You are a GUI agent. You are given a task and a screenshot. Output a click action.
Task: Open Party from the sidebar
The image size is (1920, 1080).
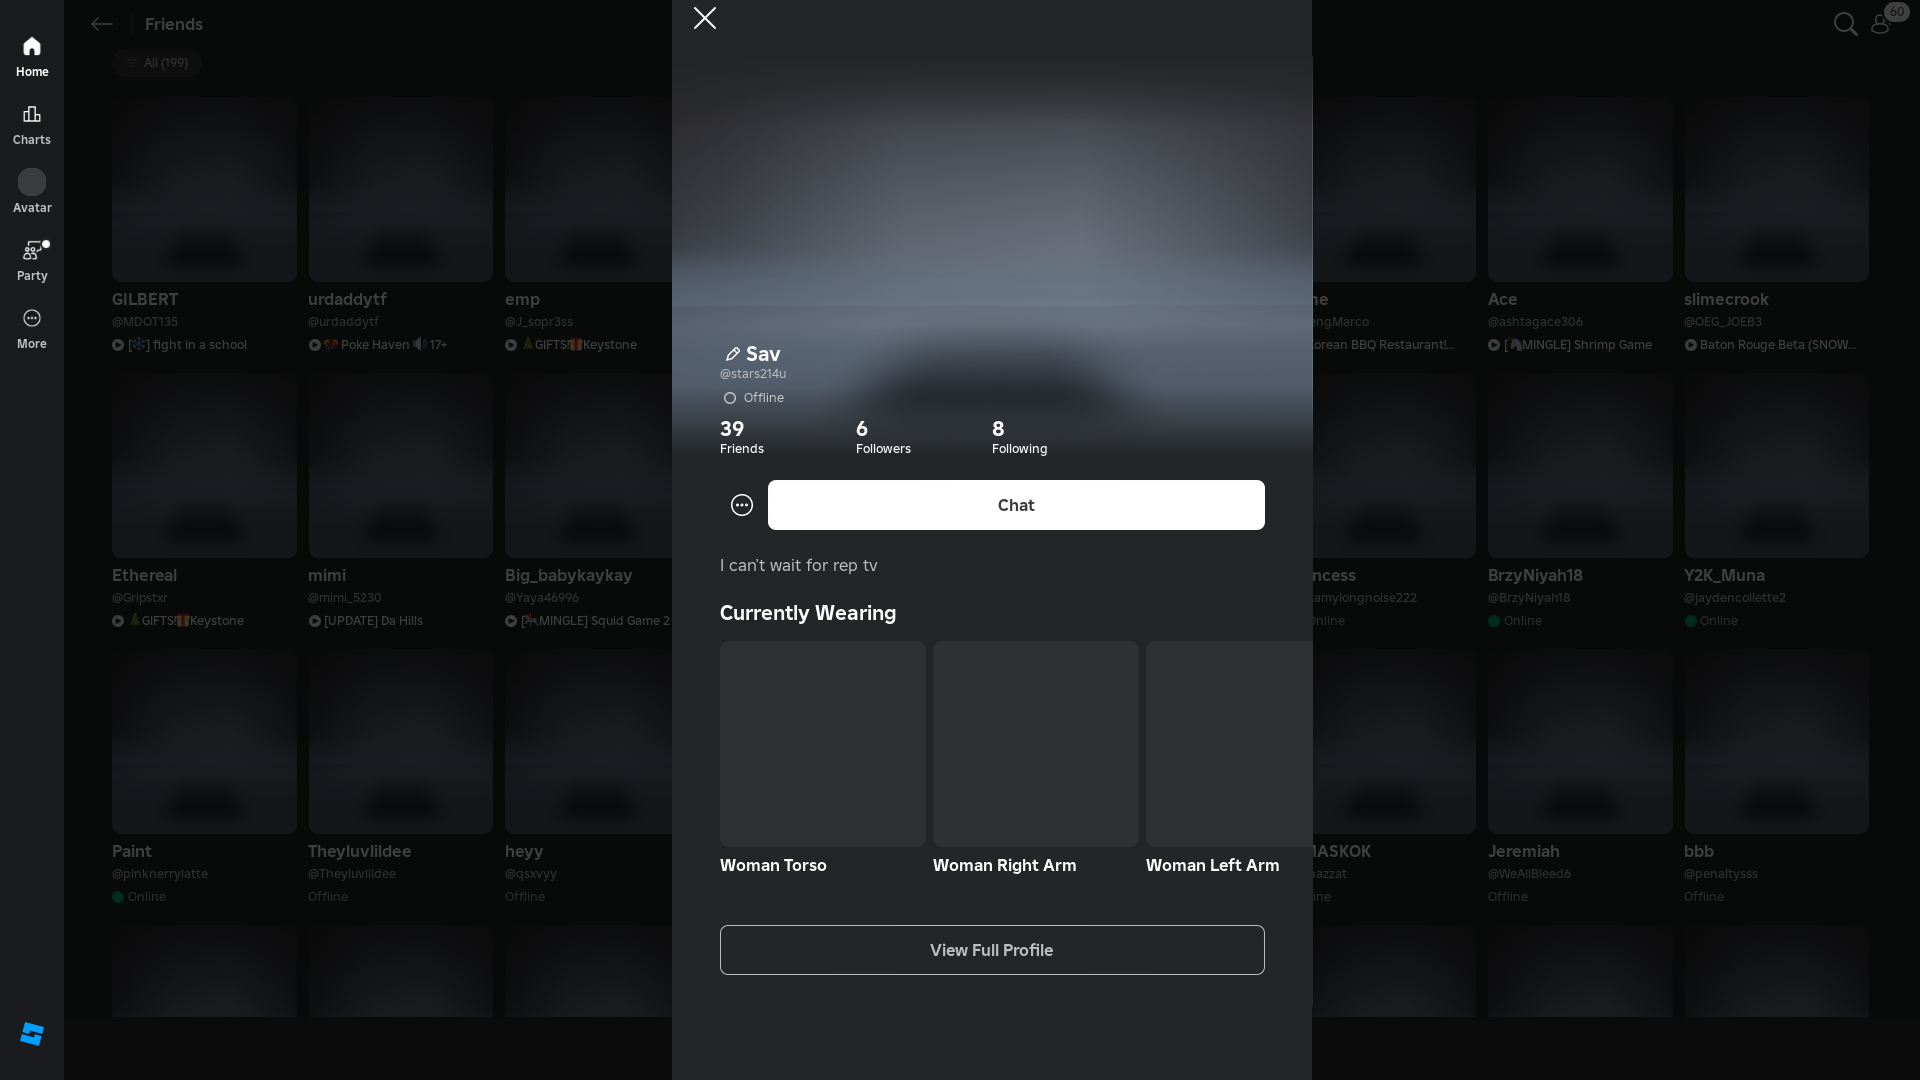click(x=32, y=260)
